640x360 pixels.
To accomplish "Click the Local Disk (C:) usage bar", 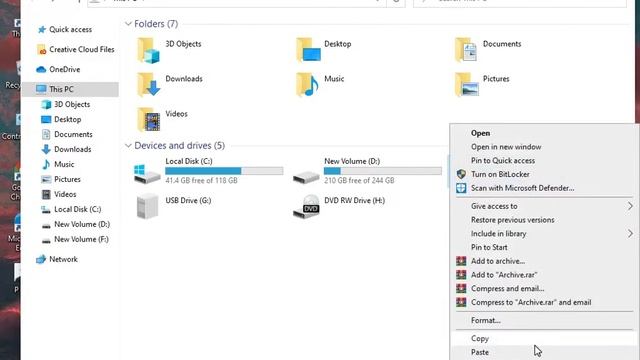I will pyautogui.click(x=224, y=171).
